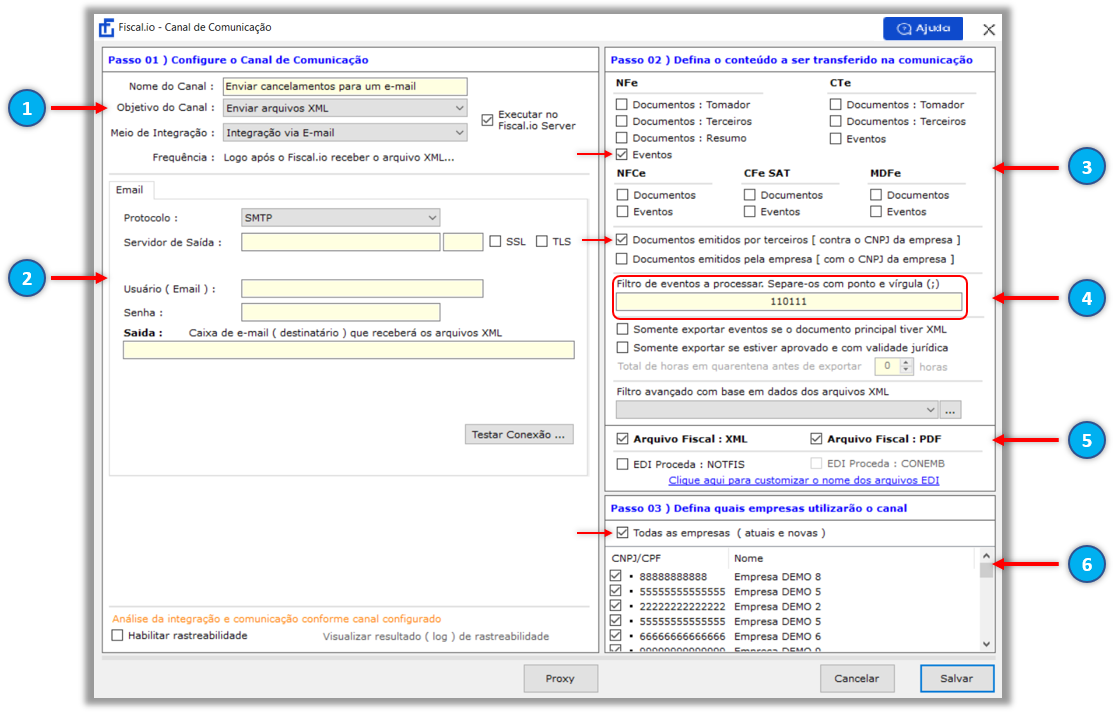Uncheck the NFe Eventos checkbox

[x=622, y=155]
